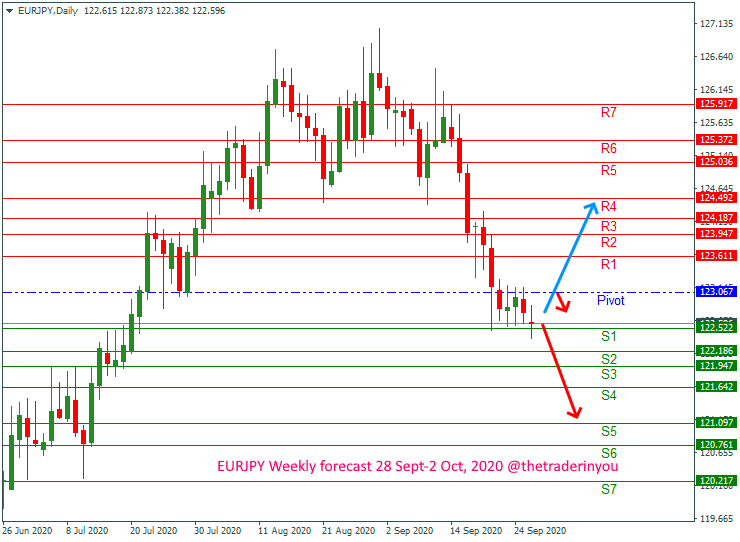Click the S7 support label
The width and height of the screenshot is (740, 542).
coord(608,490)
